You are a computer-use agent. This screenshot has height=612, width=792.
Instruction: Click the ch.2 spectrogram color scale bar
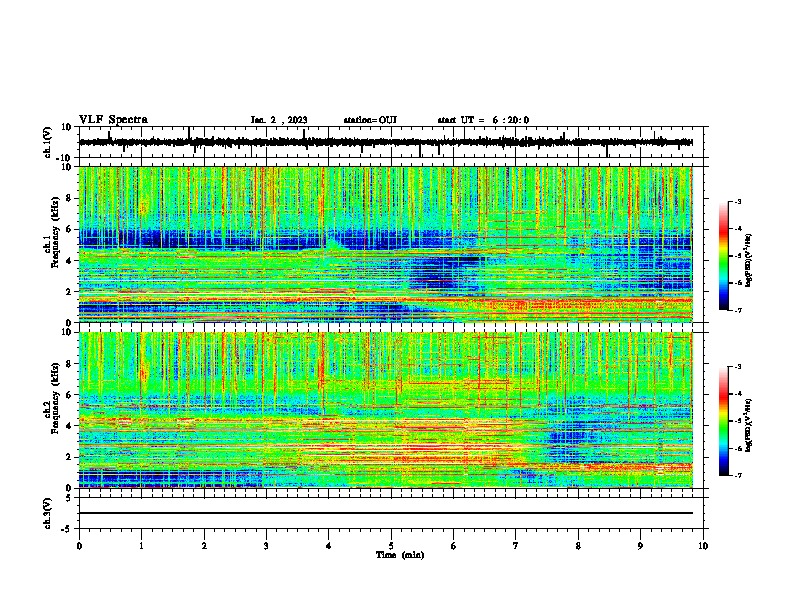click(x=723, y=421)
